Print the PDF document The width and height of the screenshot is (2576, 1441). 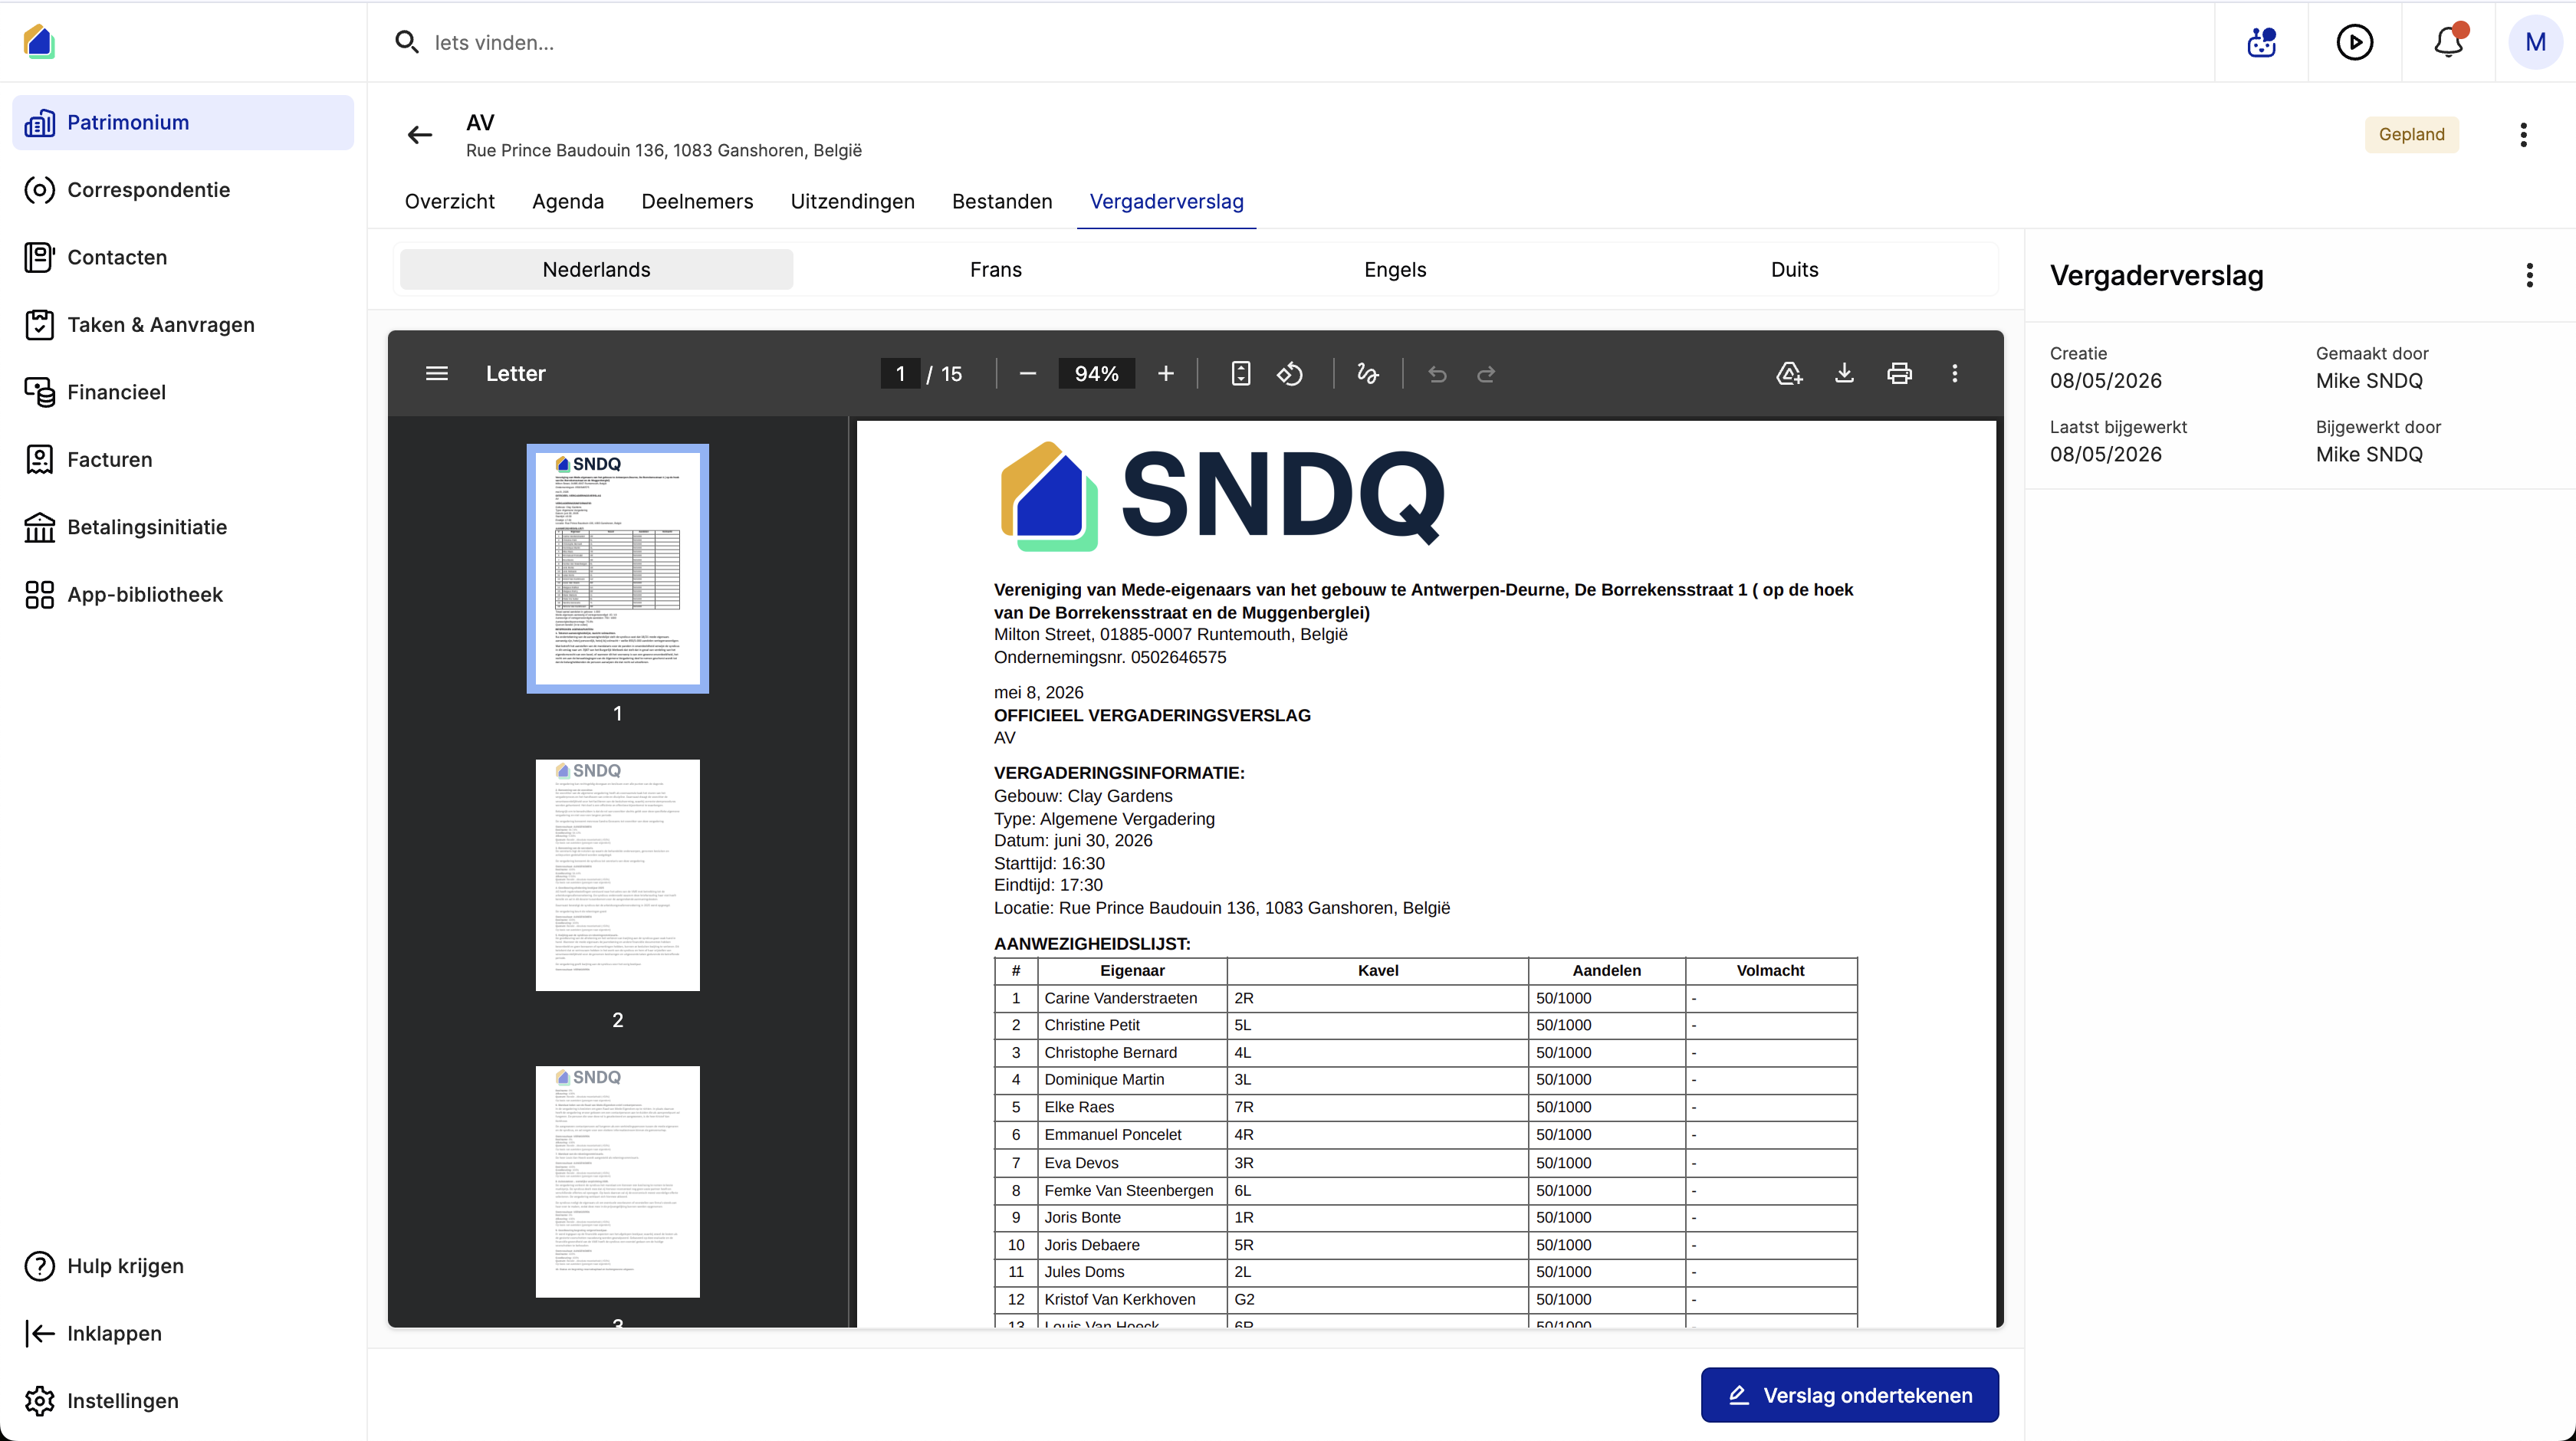point(1900,373)
